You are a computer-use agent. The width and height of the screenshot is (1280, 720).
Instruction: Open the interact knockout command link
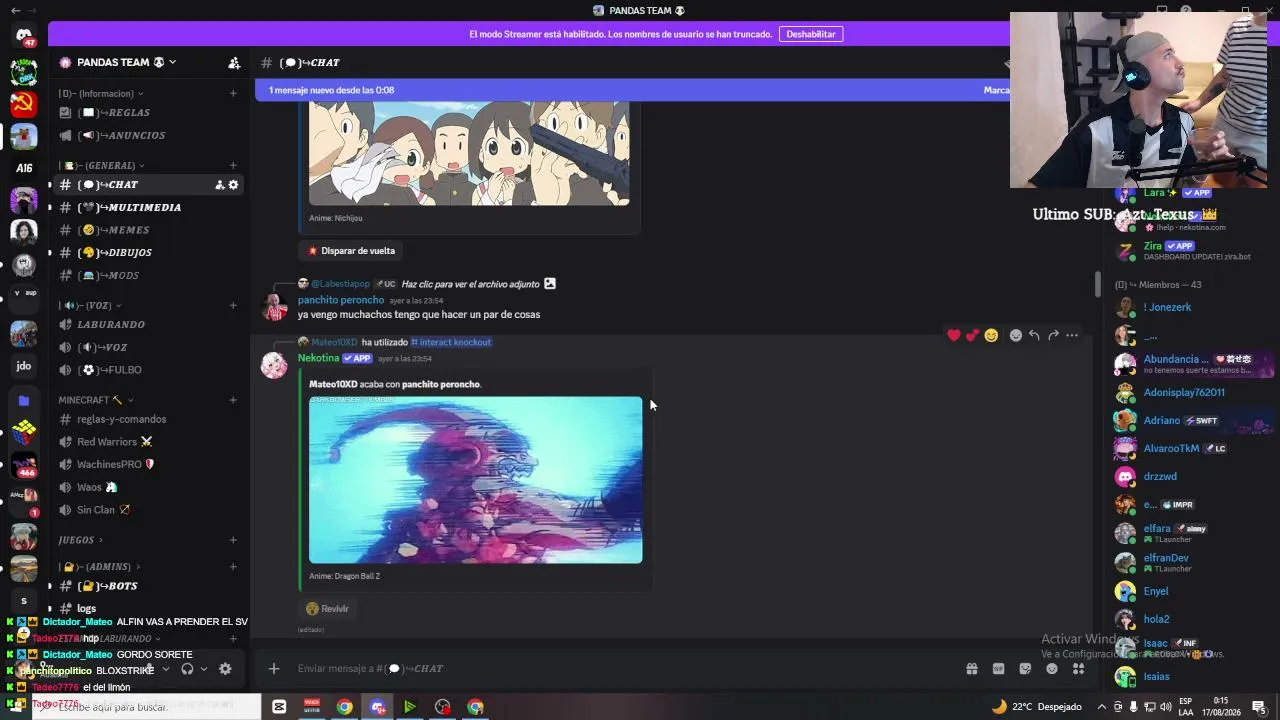451,342
